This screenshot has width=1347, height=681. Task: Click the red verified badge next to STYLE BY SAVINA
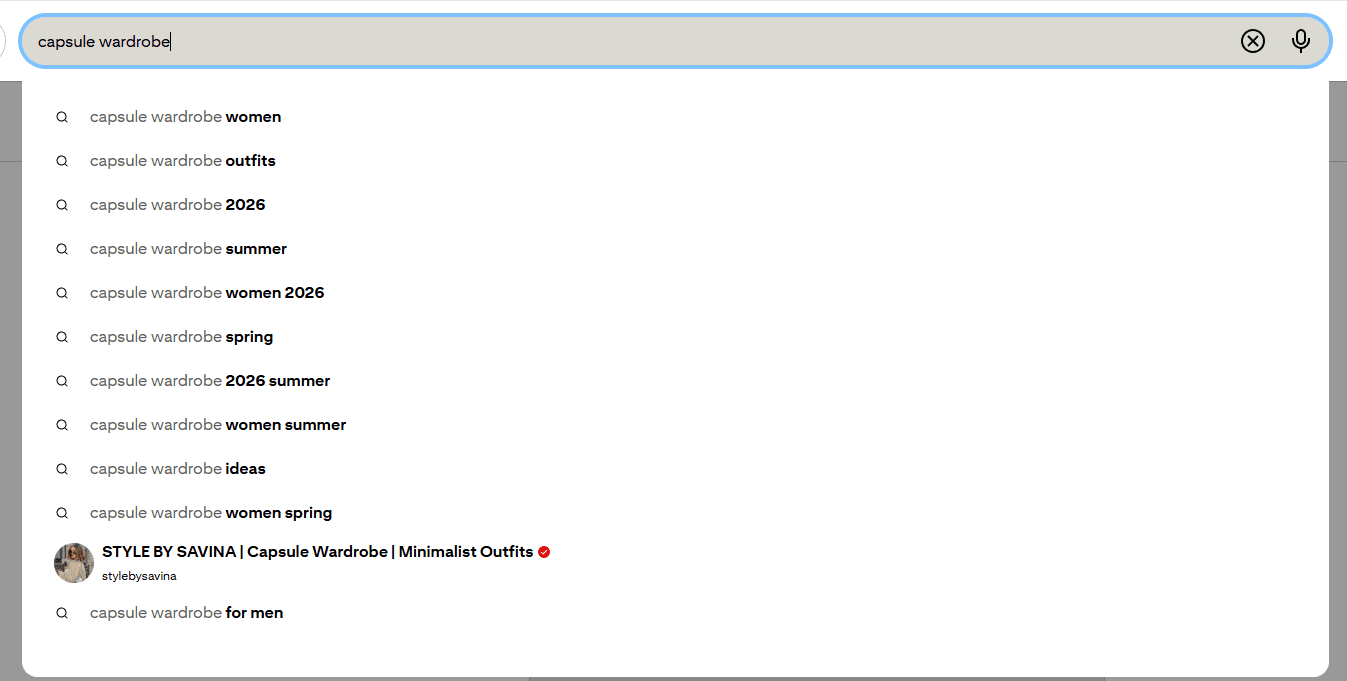tap(544, 552)
